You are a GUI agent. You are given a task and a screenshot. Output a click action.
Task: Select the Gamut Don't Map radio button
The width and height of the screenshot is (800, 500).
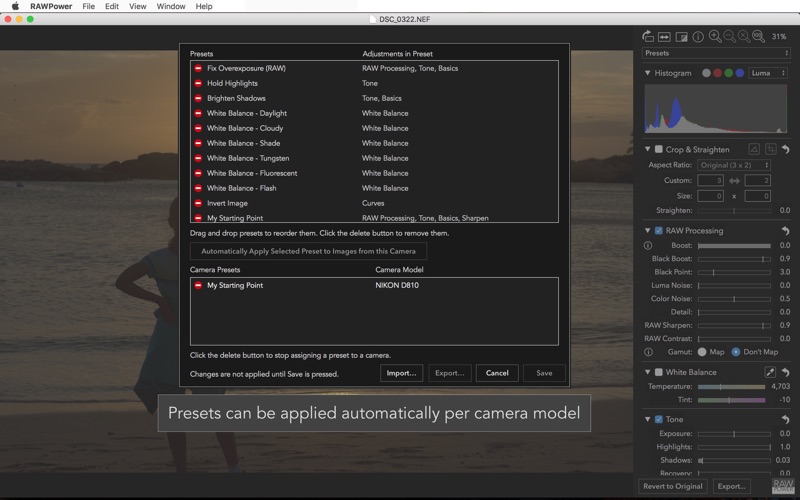pyautogui.click(x=736, y=352)
